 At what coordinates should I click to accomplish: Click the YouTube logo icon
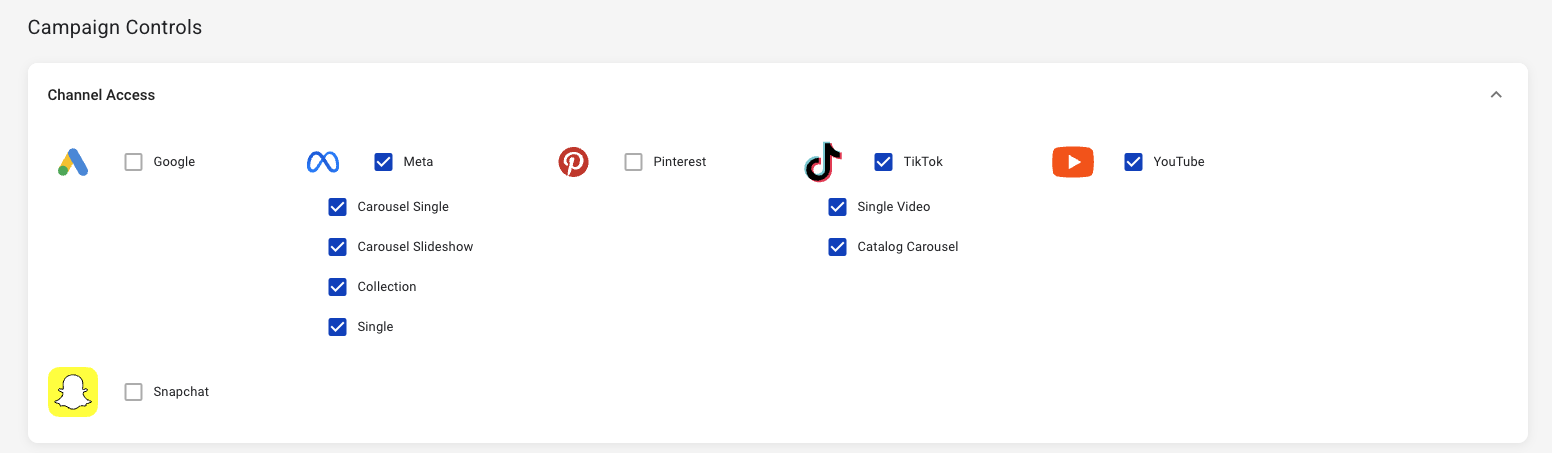click(1073, 162)
